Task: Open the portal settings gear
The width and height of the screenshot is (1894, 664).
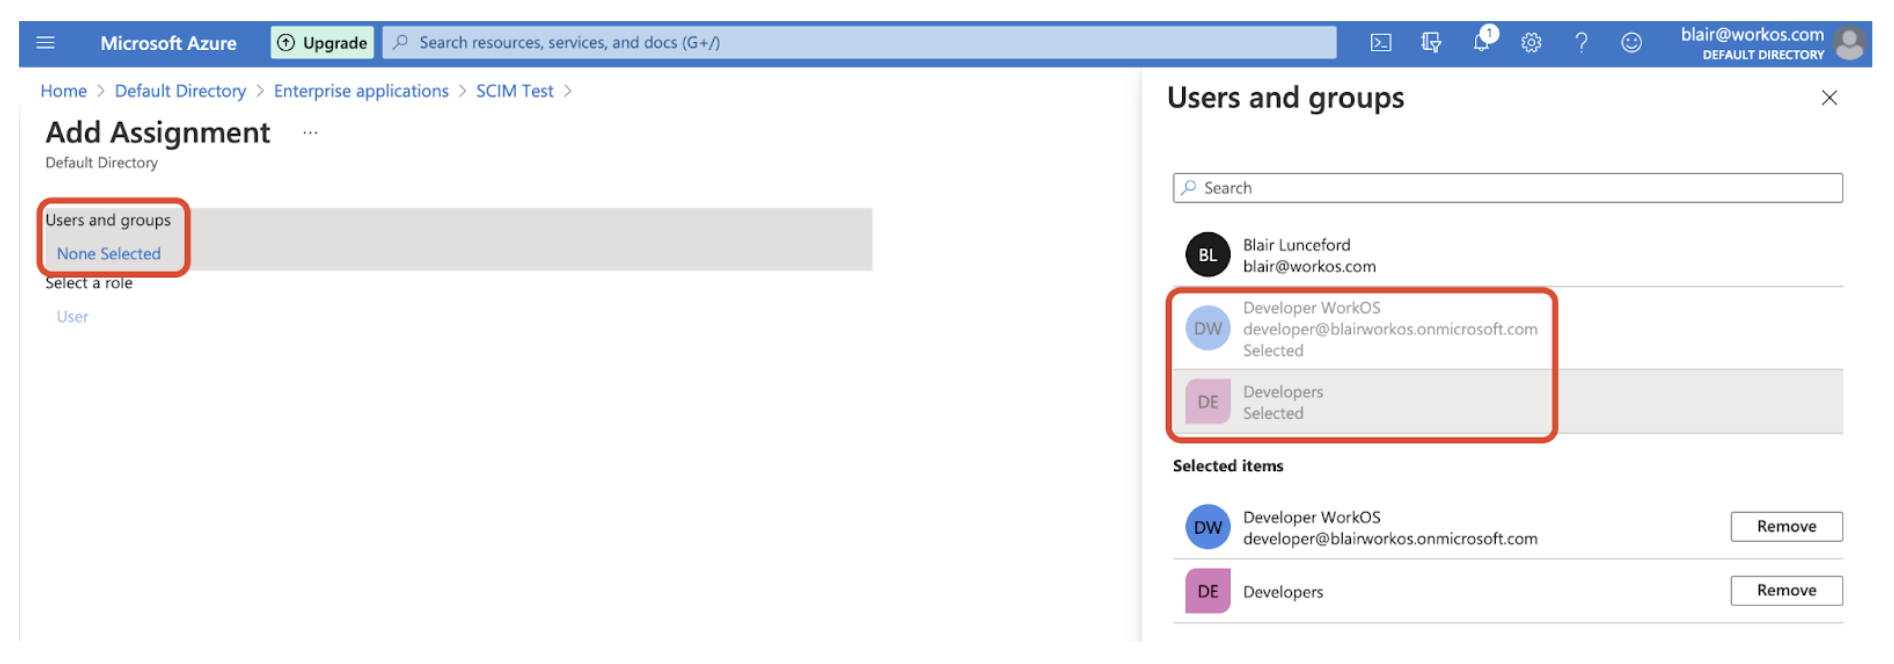Action: coord(1531,43)
